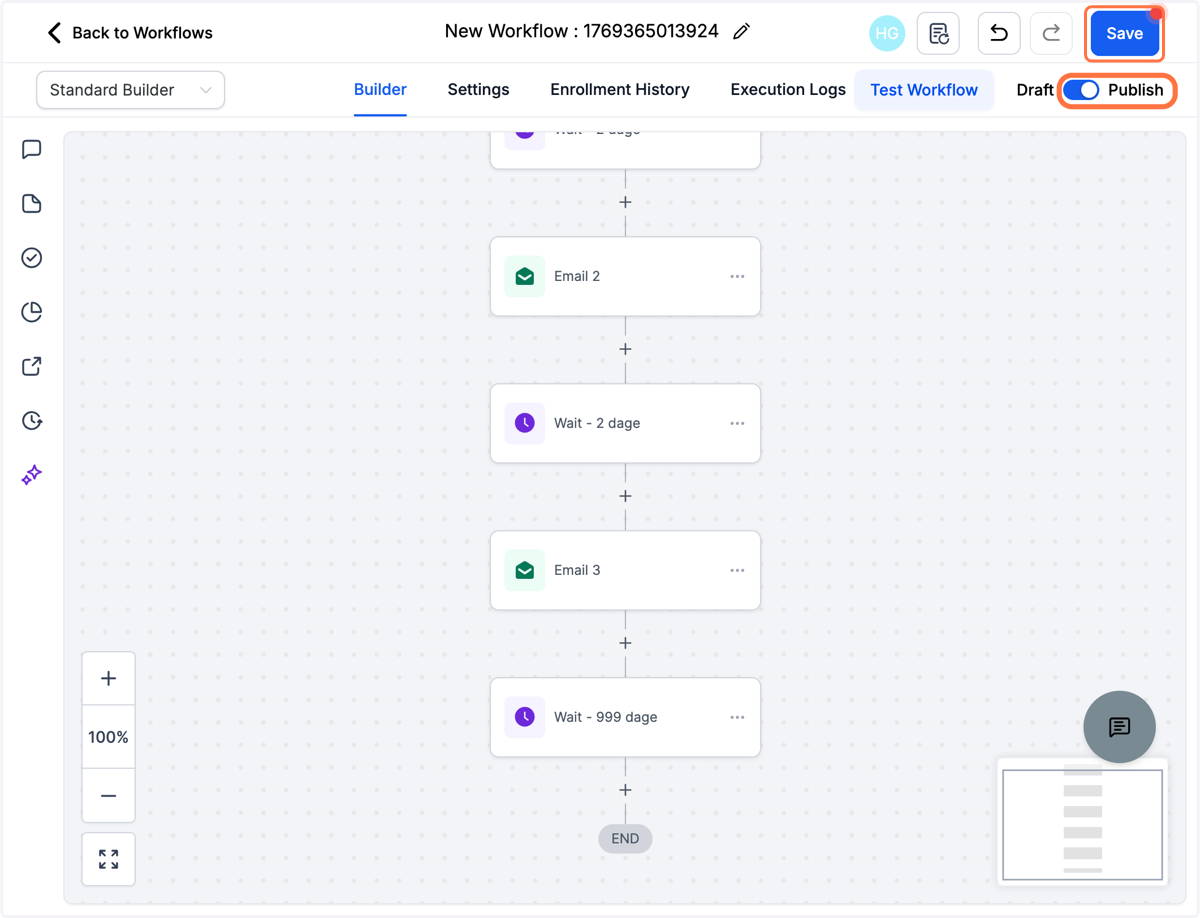
Task: Select the Email 2 action node
Action: pos(625,276)
